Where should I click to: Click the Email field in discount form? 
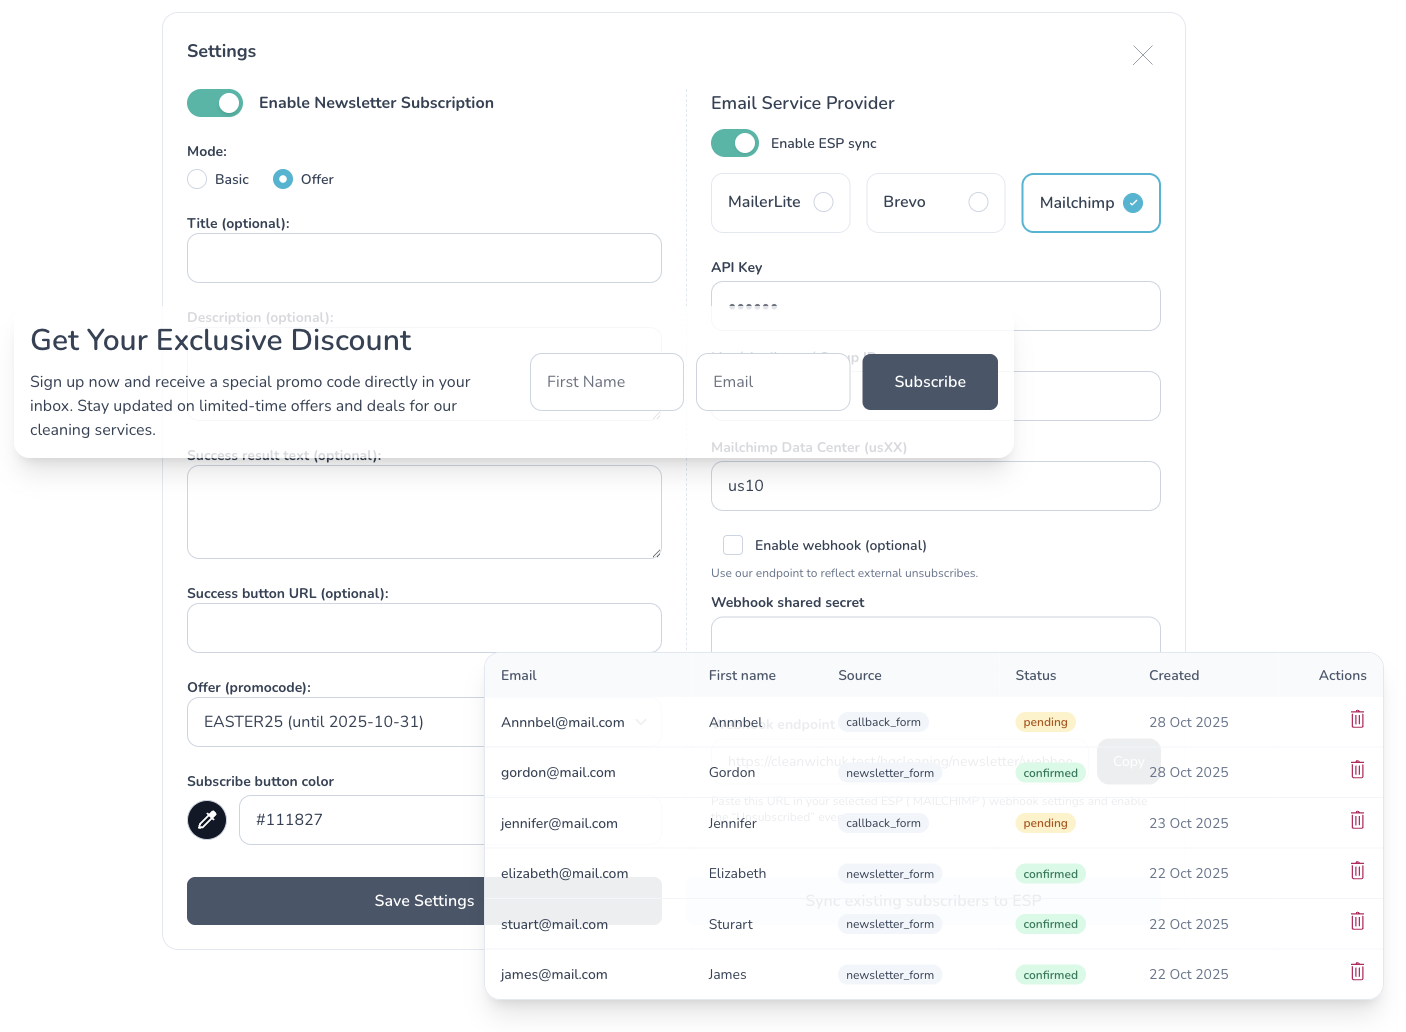[x=773, y=382]
